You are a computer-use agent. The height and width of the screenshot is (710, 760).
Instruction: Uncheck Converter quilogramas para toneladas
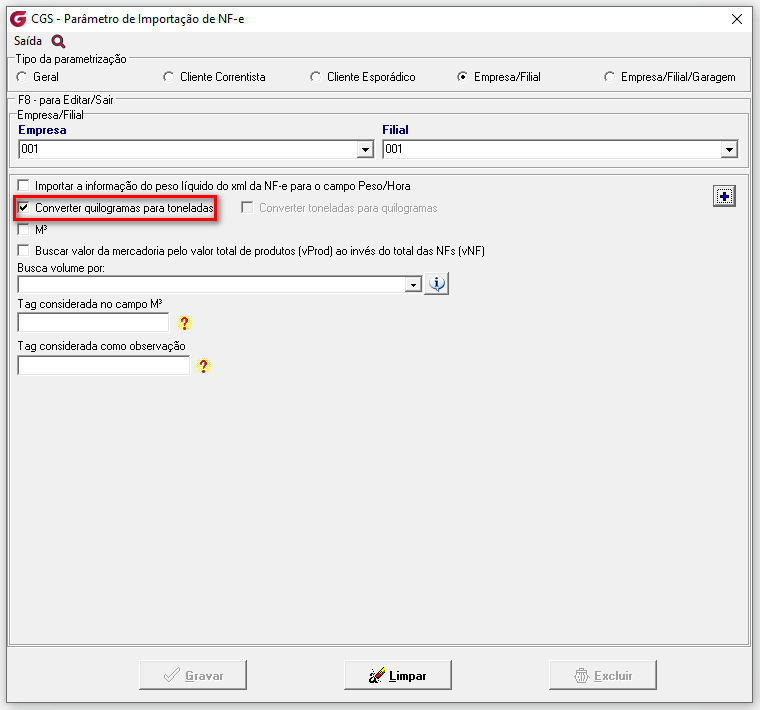[x=23, y=208]
